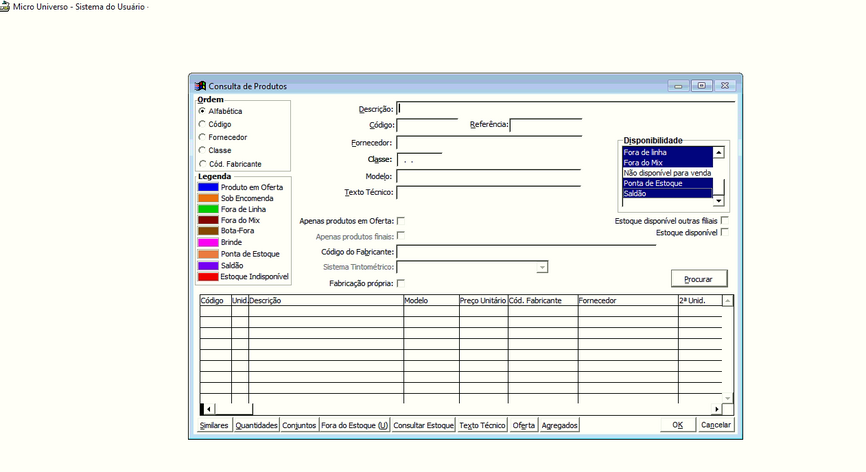
Task: Click Código column header in grid
Action: pyautogui.click(x=215, y=300)
